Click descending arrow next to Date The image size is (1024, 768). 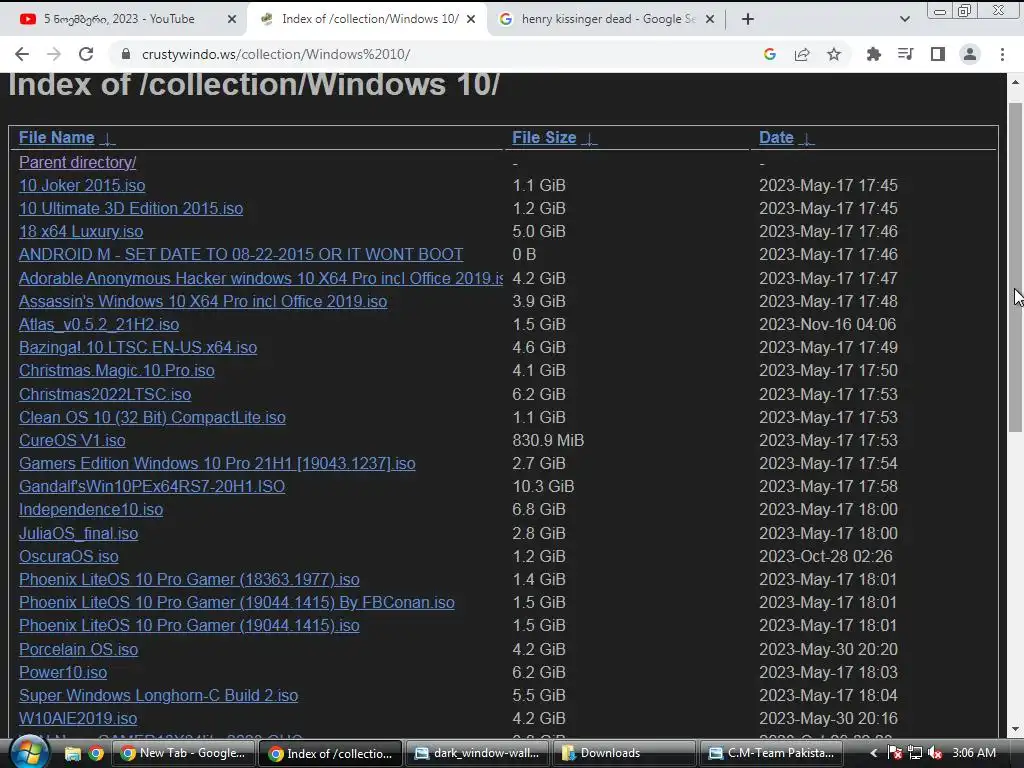click(x=807, y=138)
